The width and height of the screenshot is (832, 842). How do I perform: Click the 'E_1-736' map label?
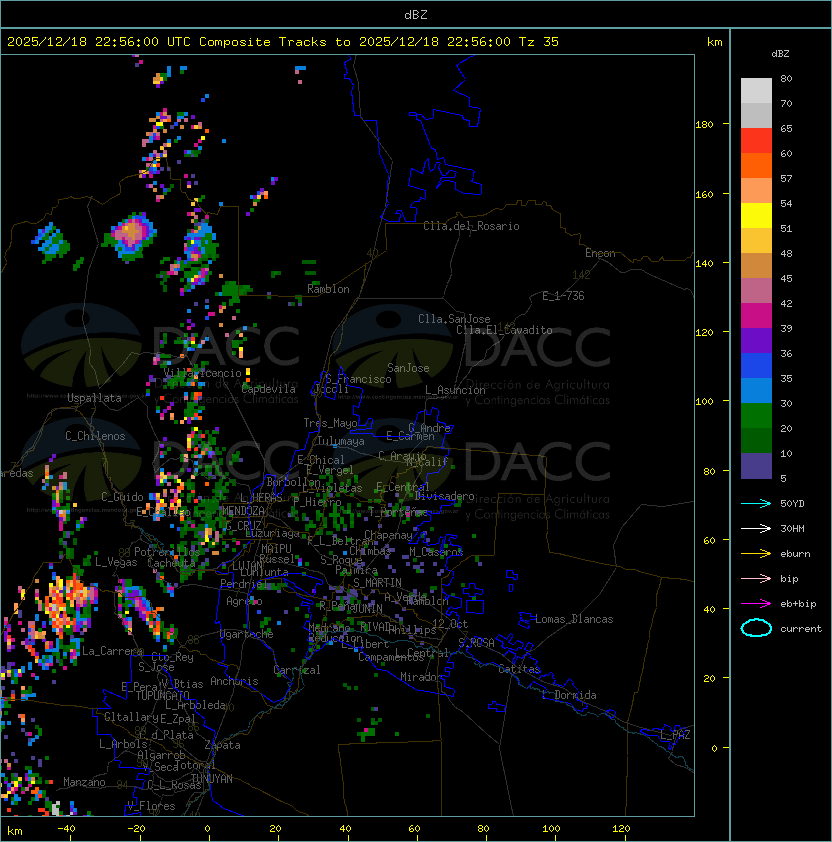click(x=563, y=296)
